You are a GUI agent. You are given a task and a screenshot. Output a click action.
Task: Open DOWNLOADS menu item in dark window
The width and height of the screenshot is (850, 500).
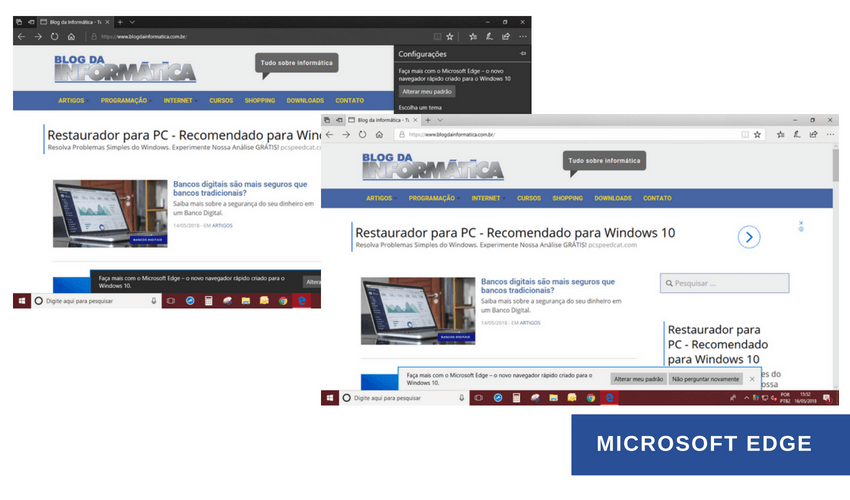(x=305, y=101)
